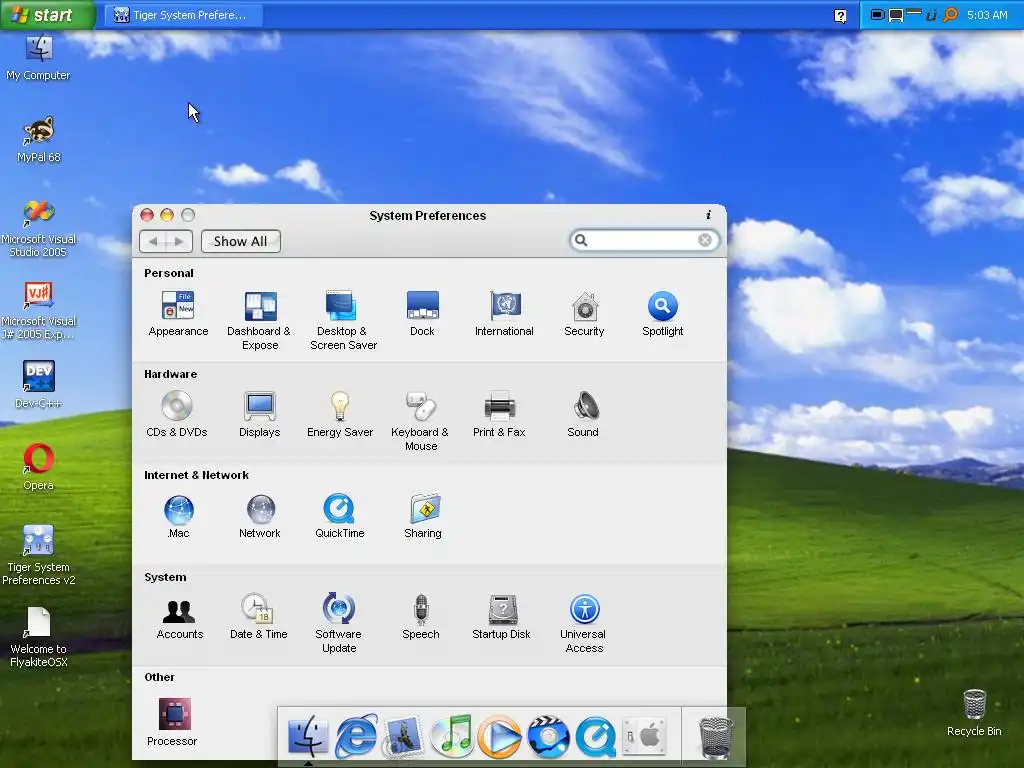This screenshot has height=768, width=1024.
Task: Clear the search field with the X button
Action: [x=705, y=240]
